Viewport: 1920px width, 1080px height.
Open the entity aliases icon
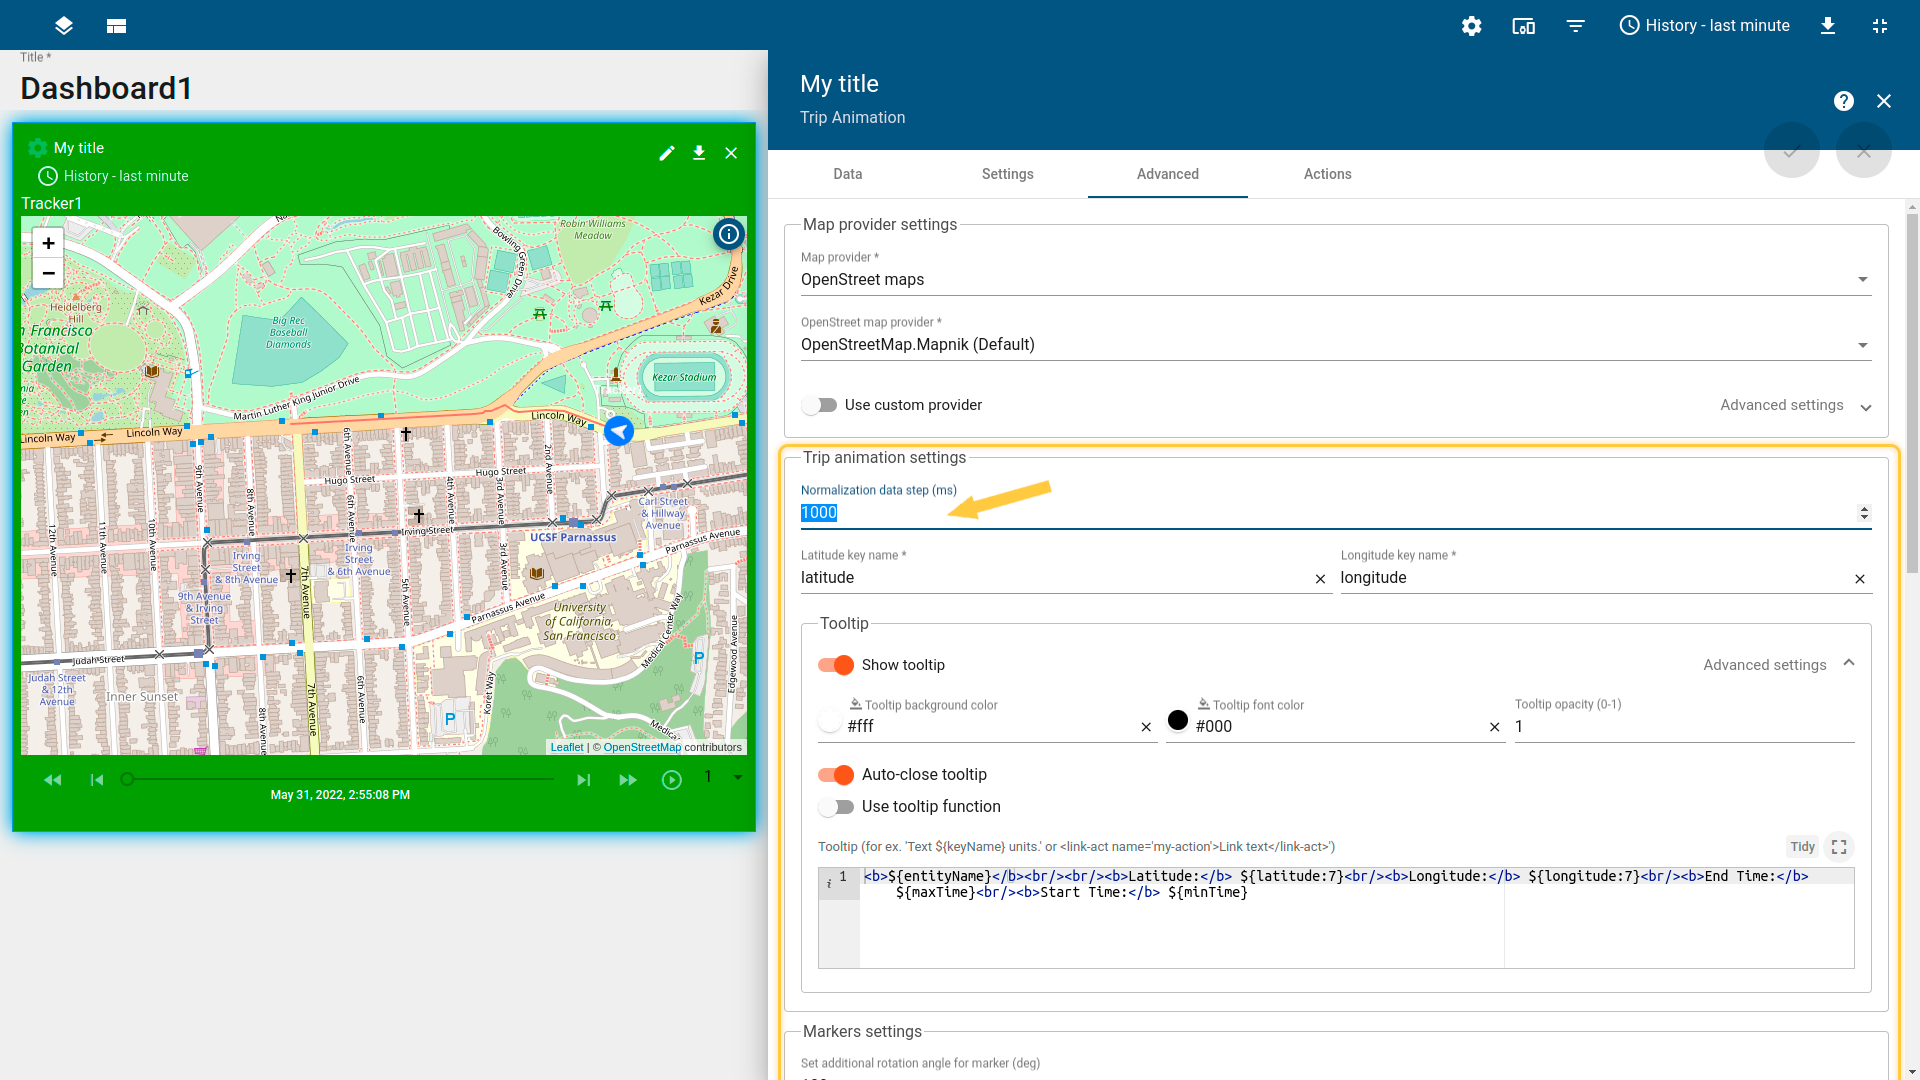point(1523,26)
